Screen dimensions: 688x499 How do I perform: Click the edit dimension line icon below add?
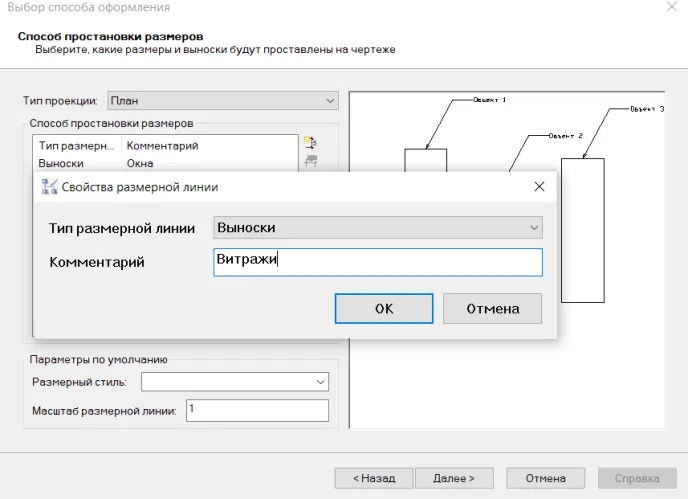coord(310,161)
